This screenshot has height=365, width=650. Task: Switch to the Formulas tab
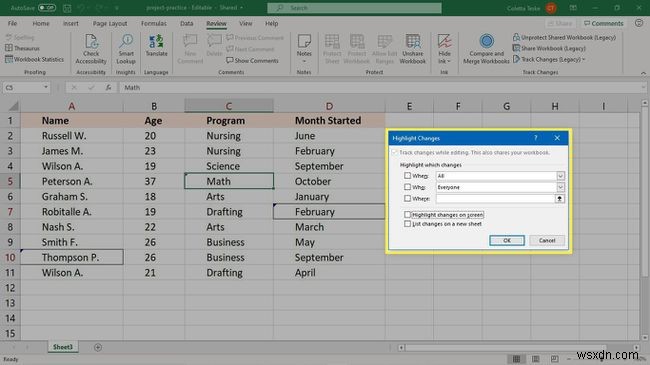tap(153, 24)
